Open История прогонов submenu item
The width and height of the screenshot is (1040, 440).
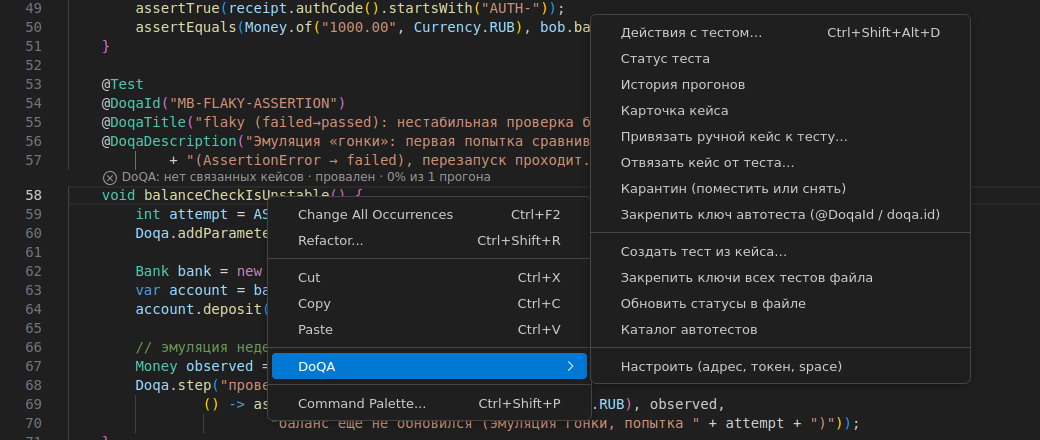pos(780,85)
